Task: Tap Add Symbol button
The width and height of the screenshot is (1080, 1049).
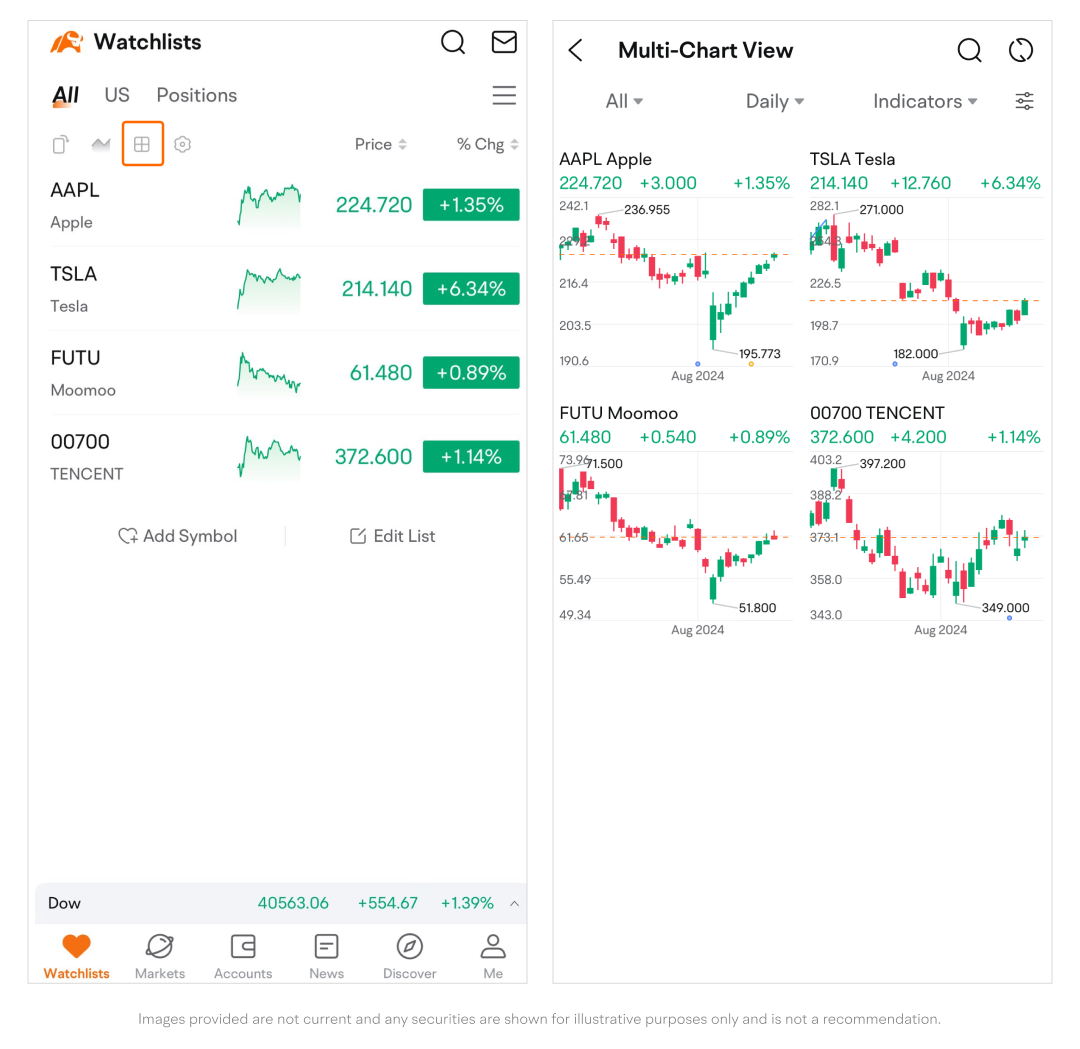Action: pos(178,536)
